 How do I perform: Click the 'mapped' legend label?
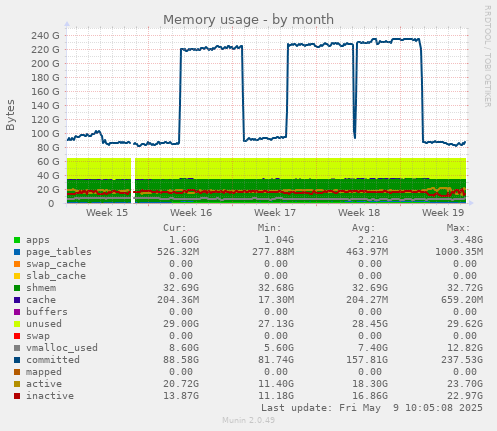coord(44,372)
